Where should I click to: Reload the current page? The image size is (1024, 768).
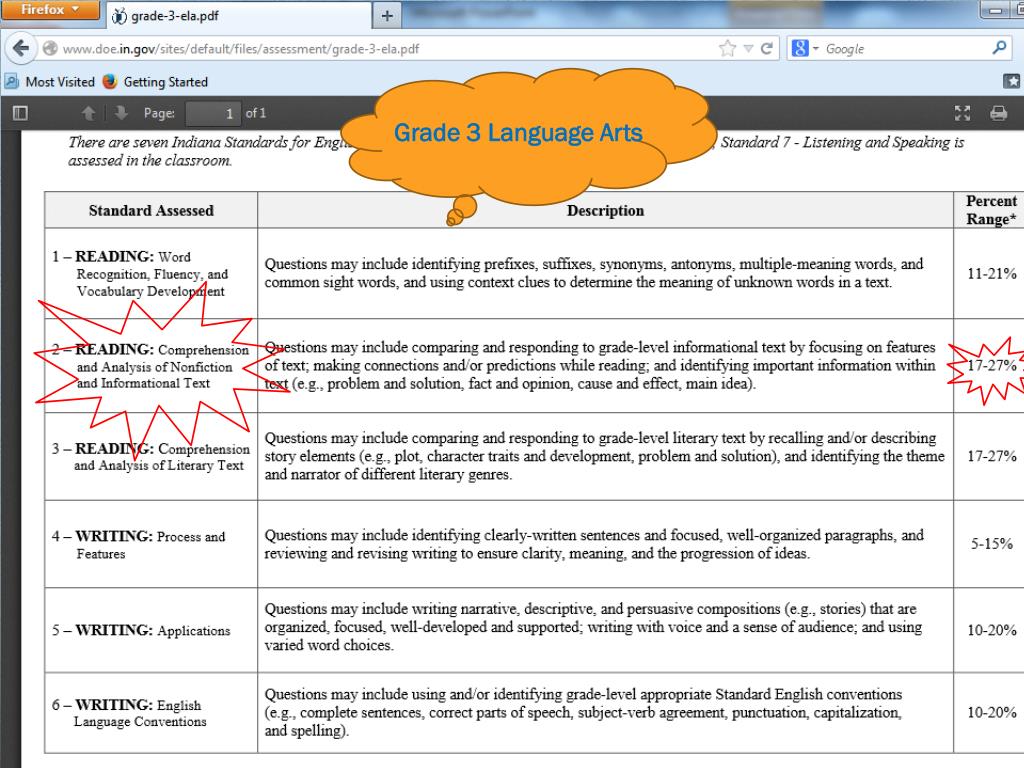pyautogui.click(x=767, y=48)
